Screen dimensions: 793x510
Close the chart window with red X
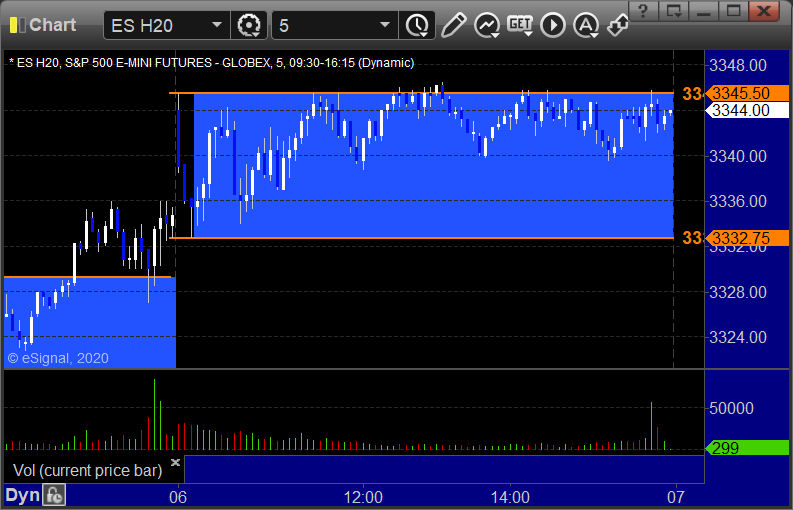coord(764,10)
